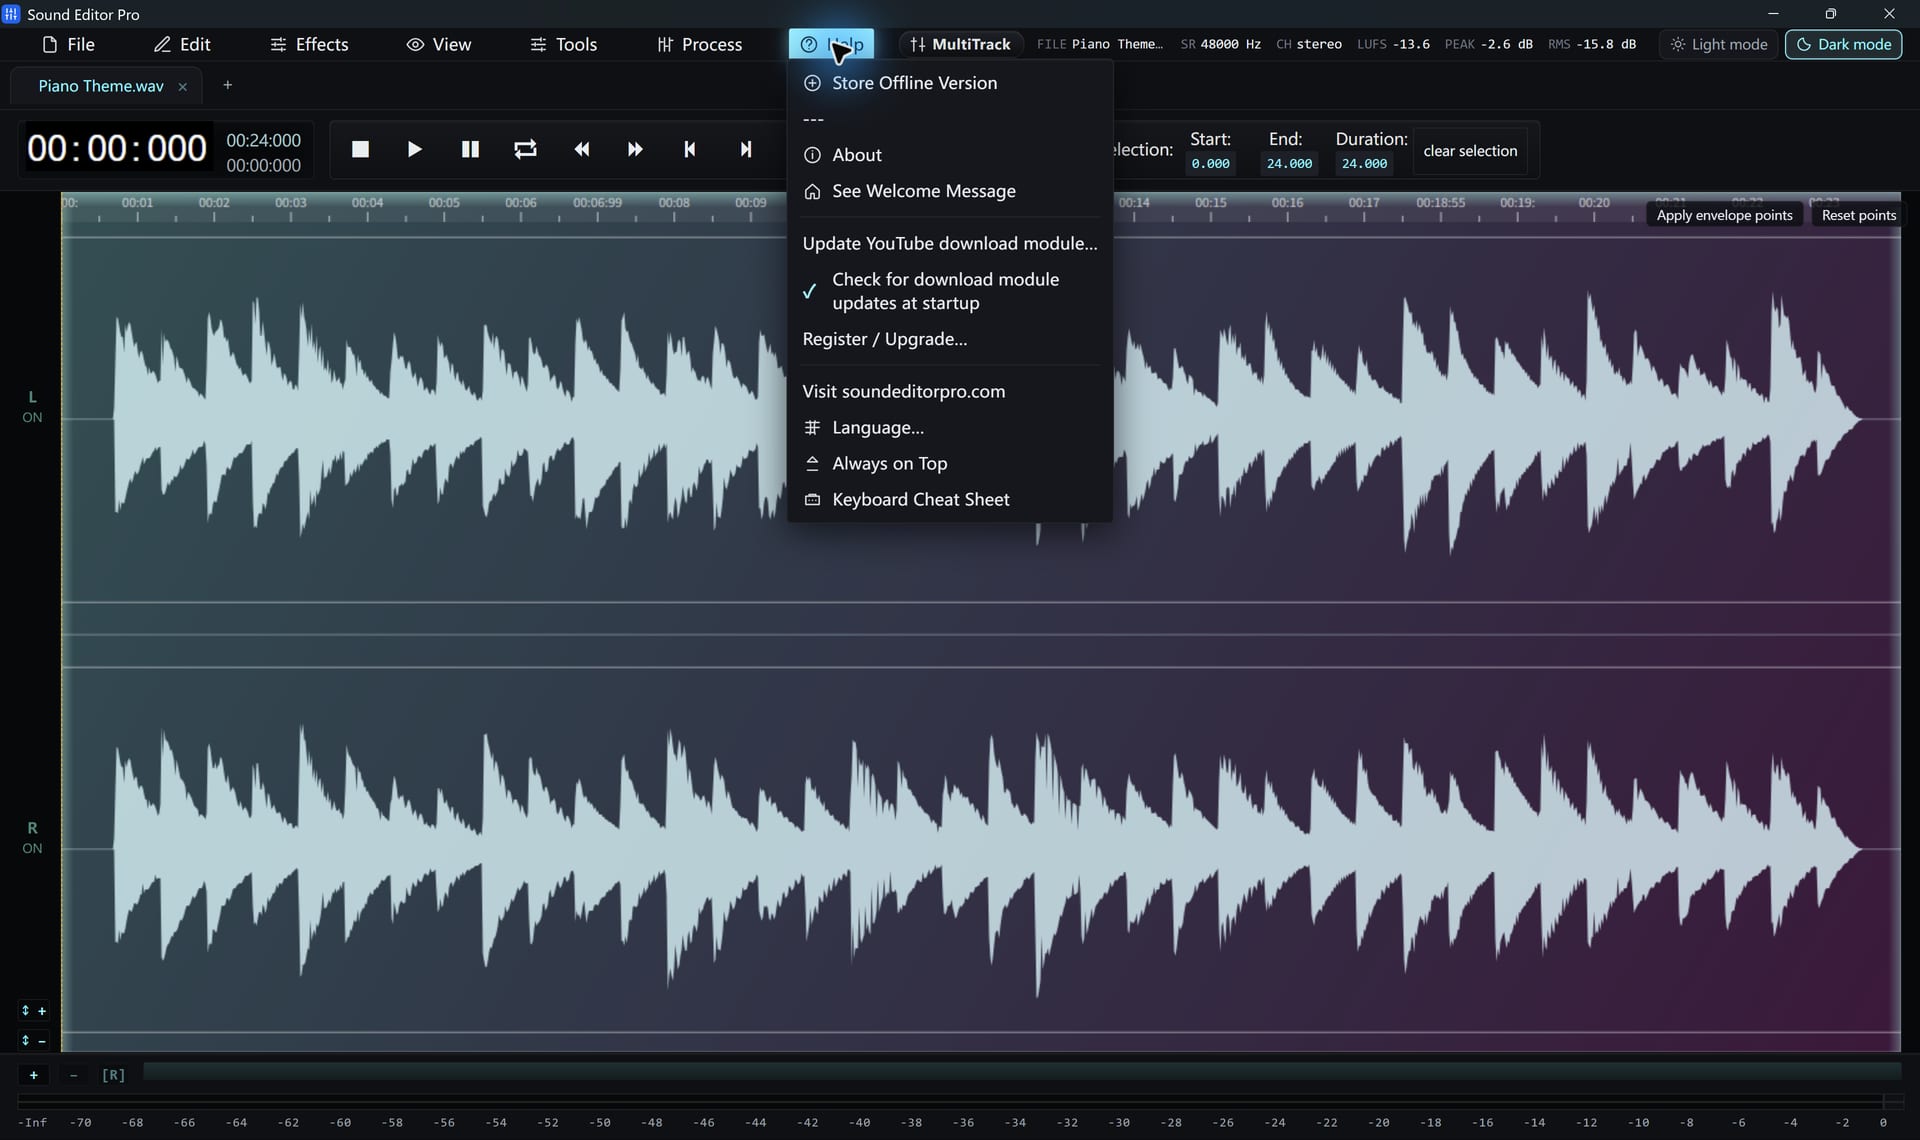Viewport: 1920px width, 1140px height.
Task: Activate Dark mode
Action: 1843,44
